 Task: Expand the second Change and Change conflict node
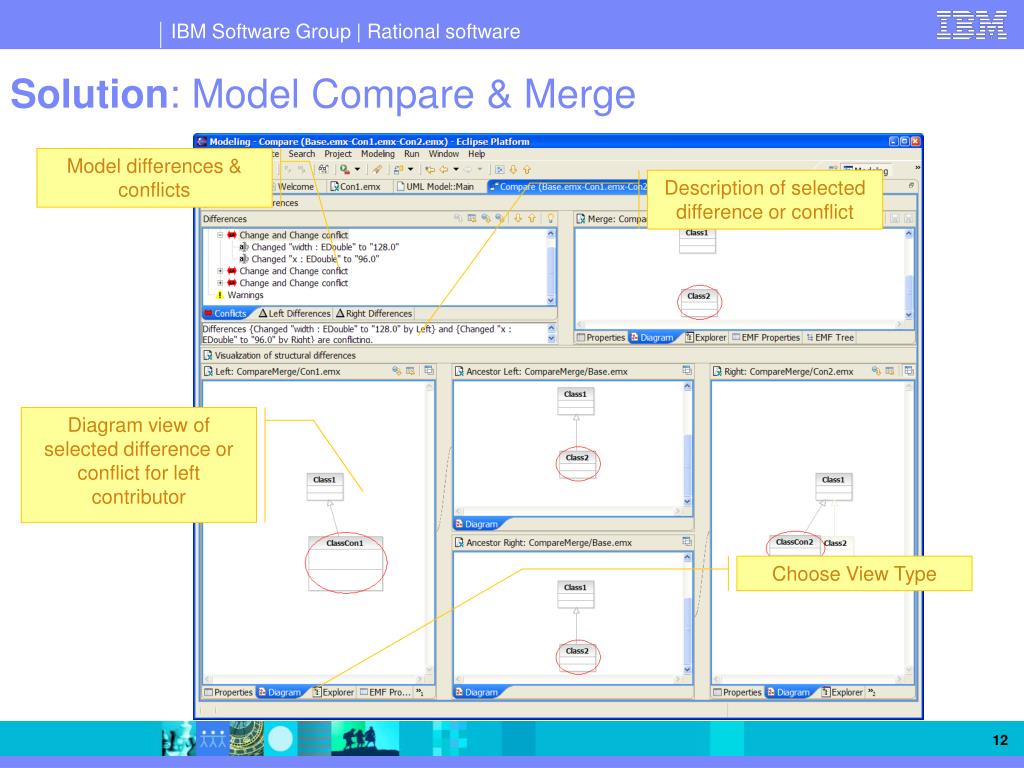click(220, 271)
